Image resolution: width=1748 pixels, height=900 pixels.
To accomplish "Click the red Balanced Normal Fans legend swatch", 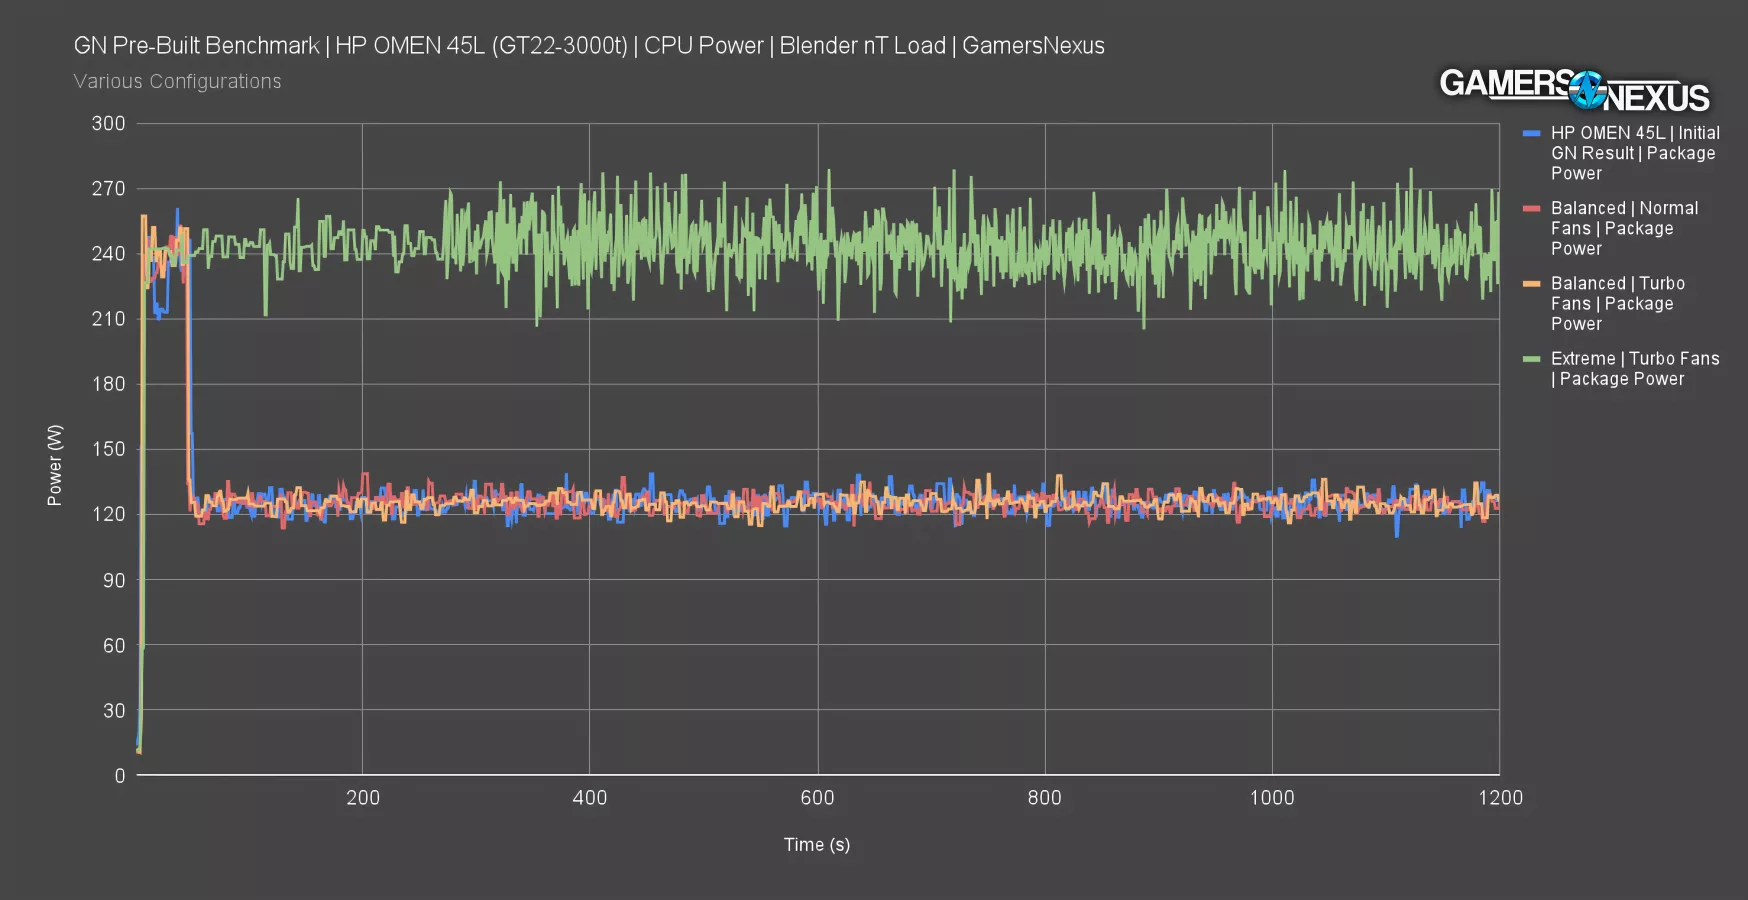I will click(1531, 209).
